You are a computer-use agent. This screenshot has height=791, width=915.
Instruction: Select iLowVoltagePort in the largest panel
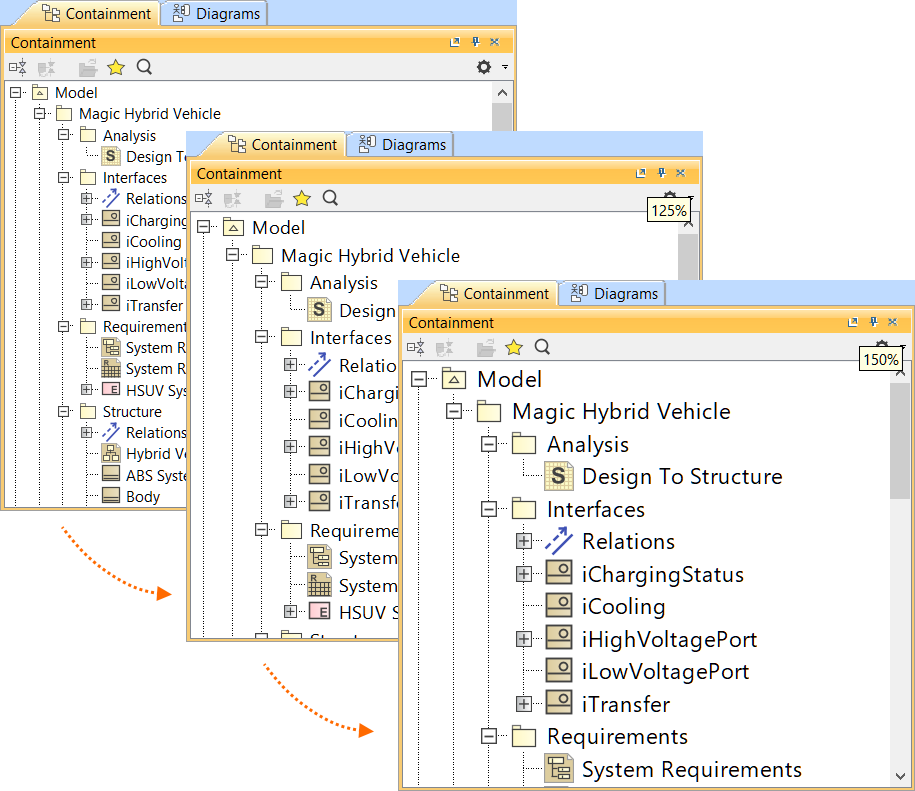[665, 671]
